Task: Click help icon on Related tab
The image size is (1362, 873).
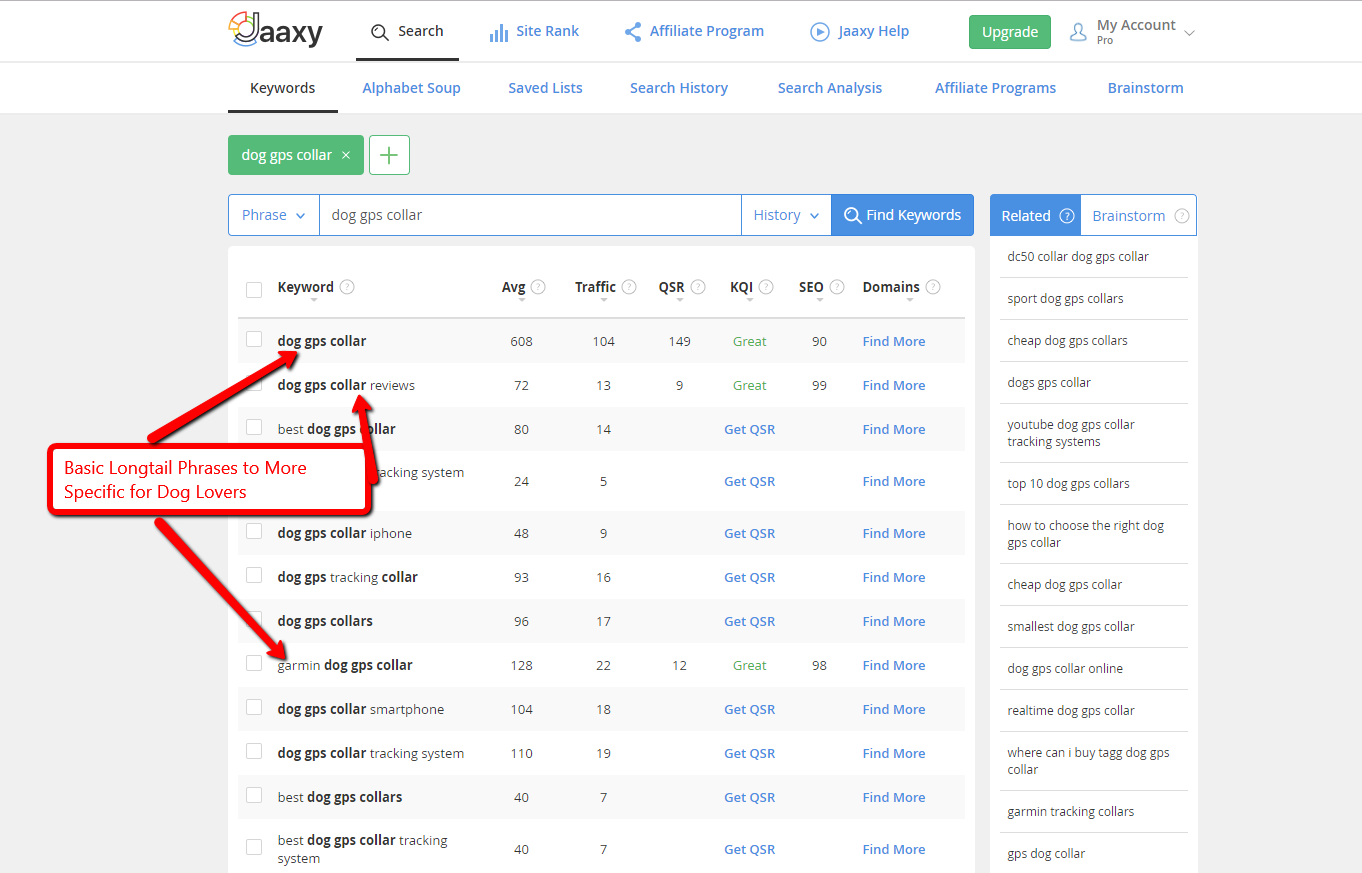Action: (x=1067, y=216)
